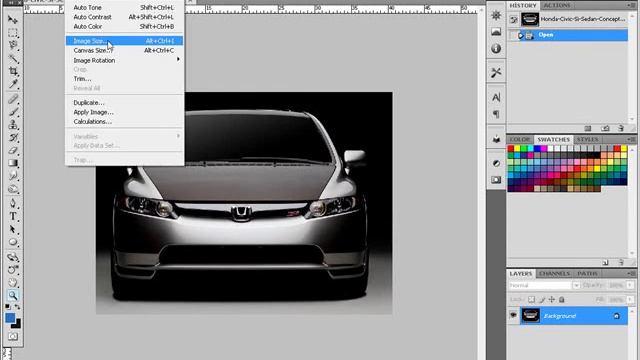The width and height of the screenshot is (640, 360).
Task: Toggle lock position
Action: (x=552, y=300)
